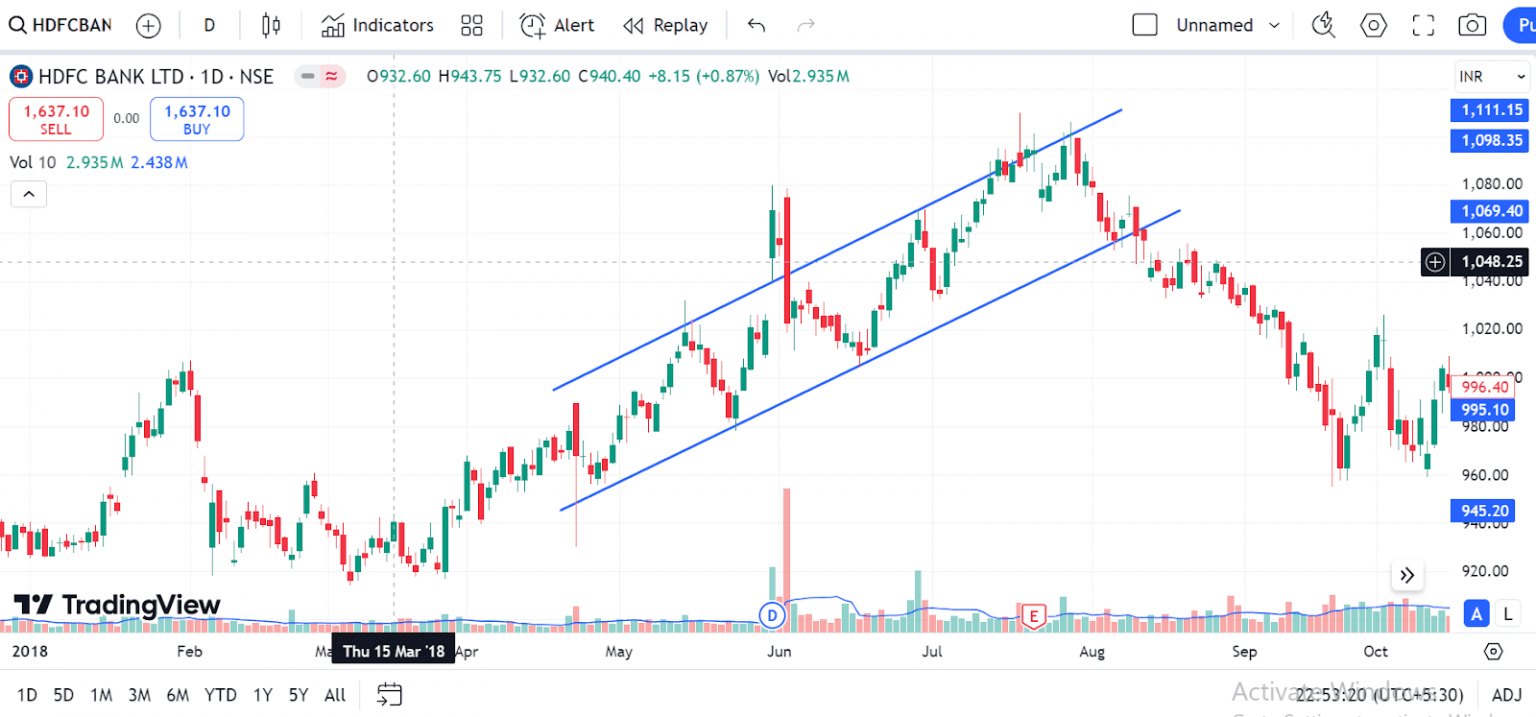The width and height of the screenshot is (1536, 717).
Task: Disable the A auto-scale toggle
Action: tap(1476, 613)
